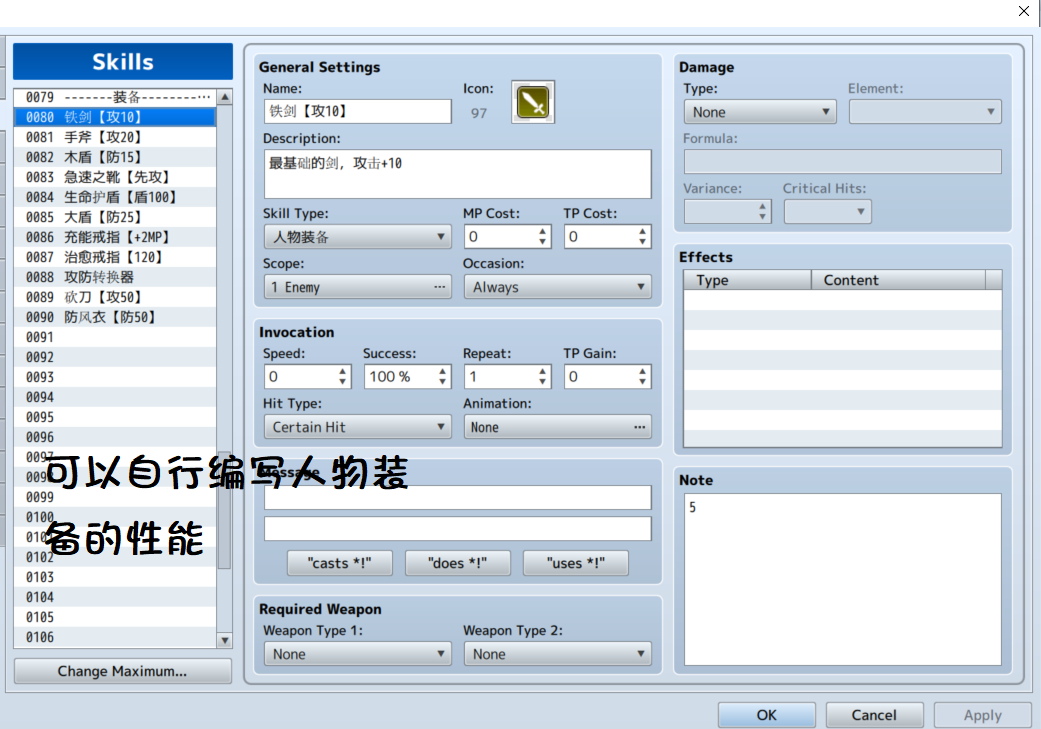The image size is (1041, 729).
Task: Click the grayed-out Apply button
Action: pos(983,715)
